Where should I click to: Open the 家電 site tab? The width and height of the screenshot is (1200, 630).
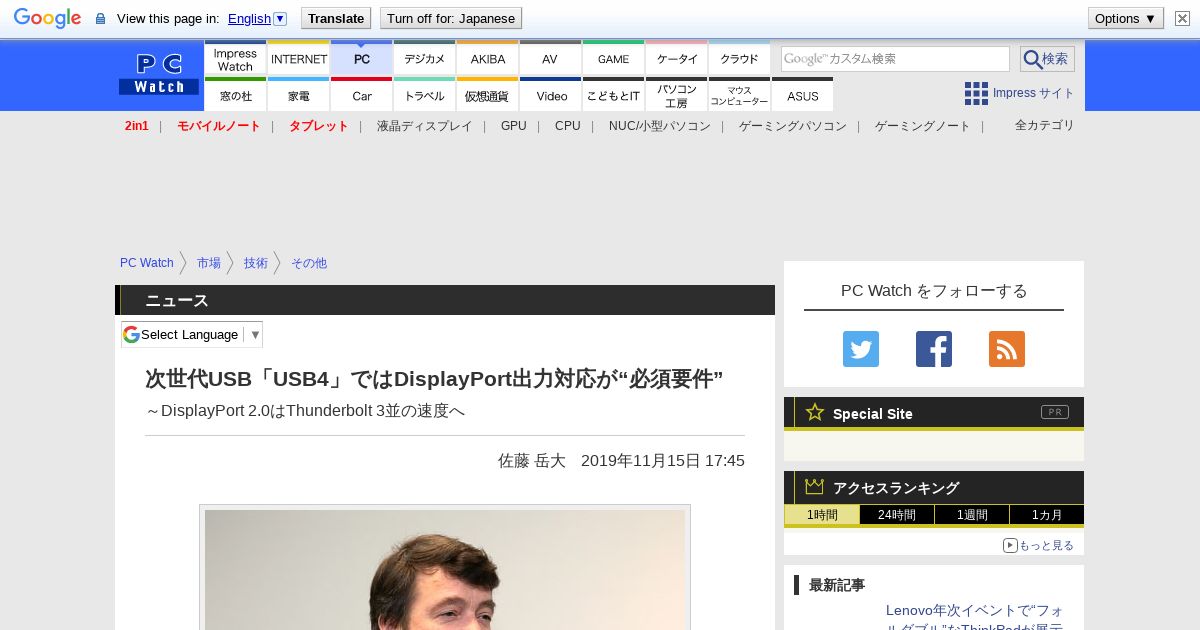tap(299, 95)
